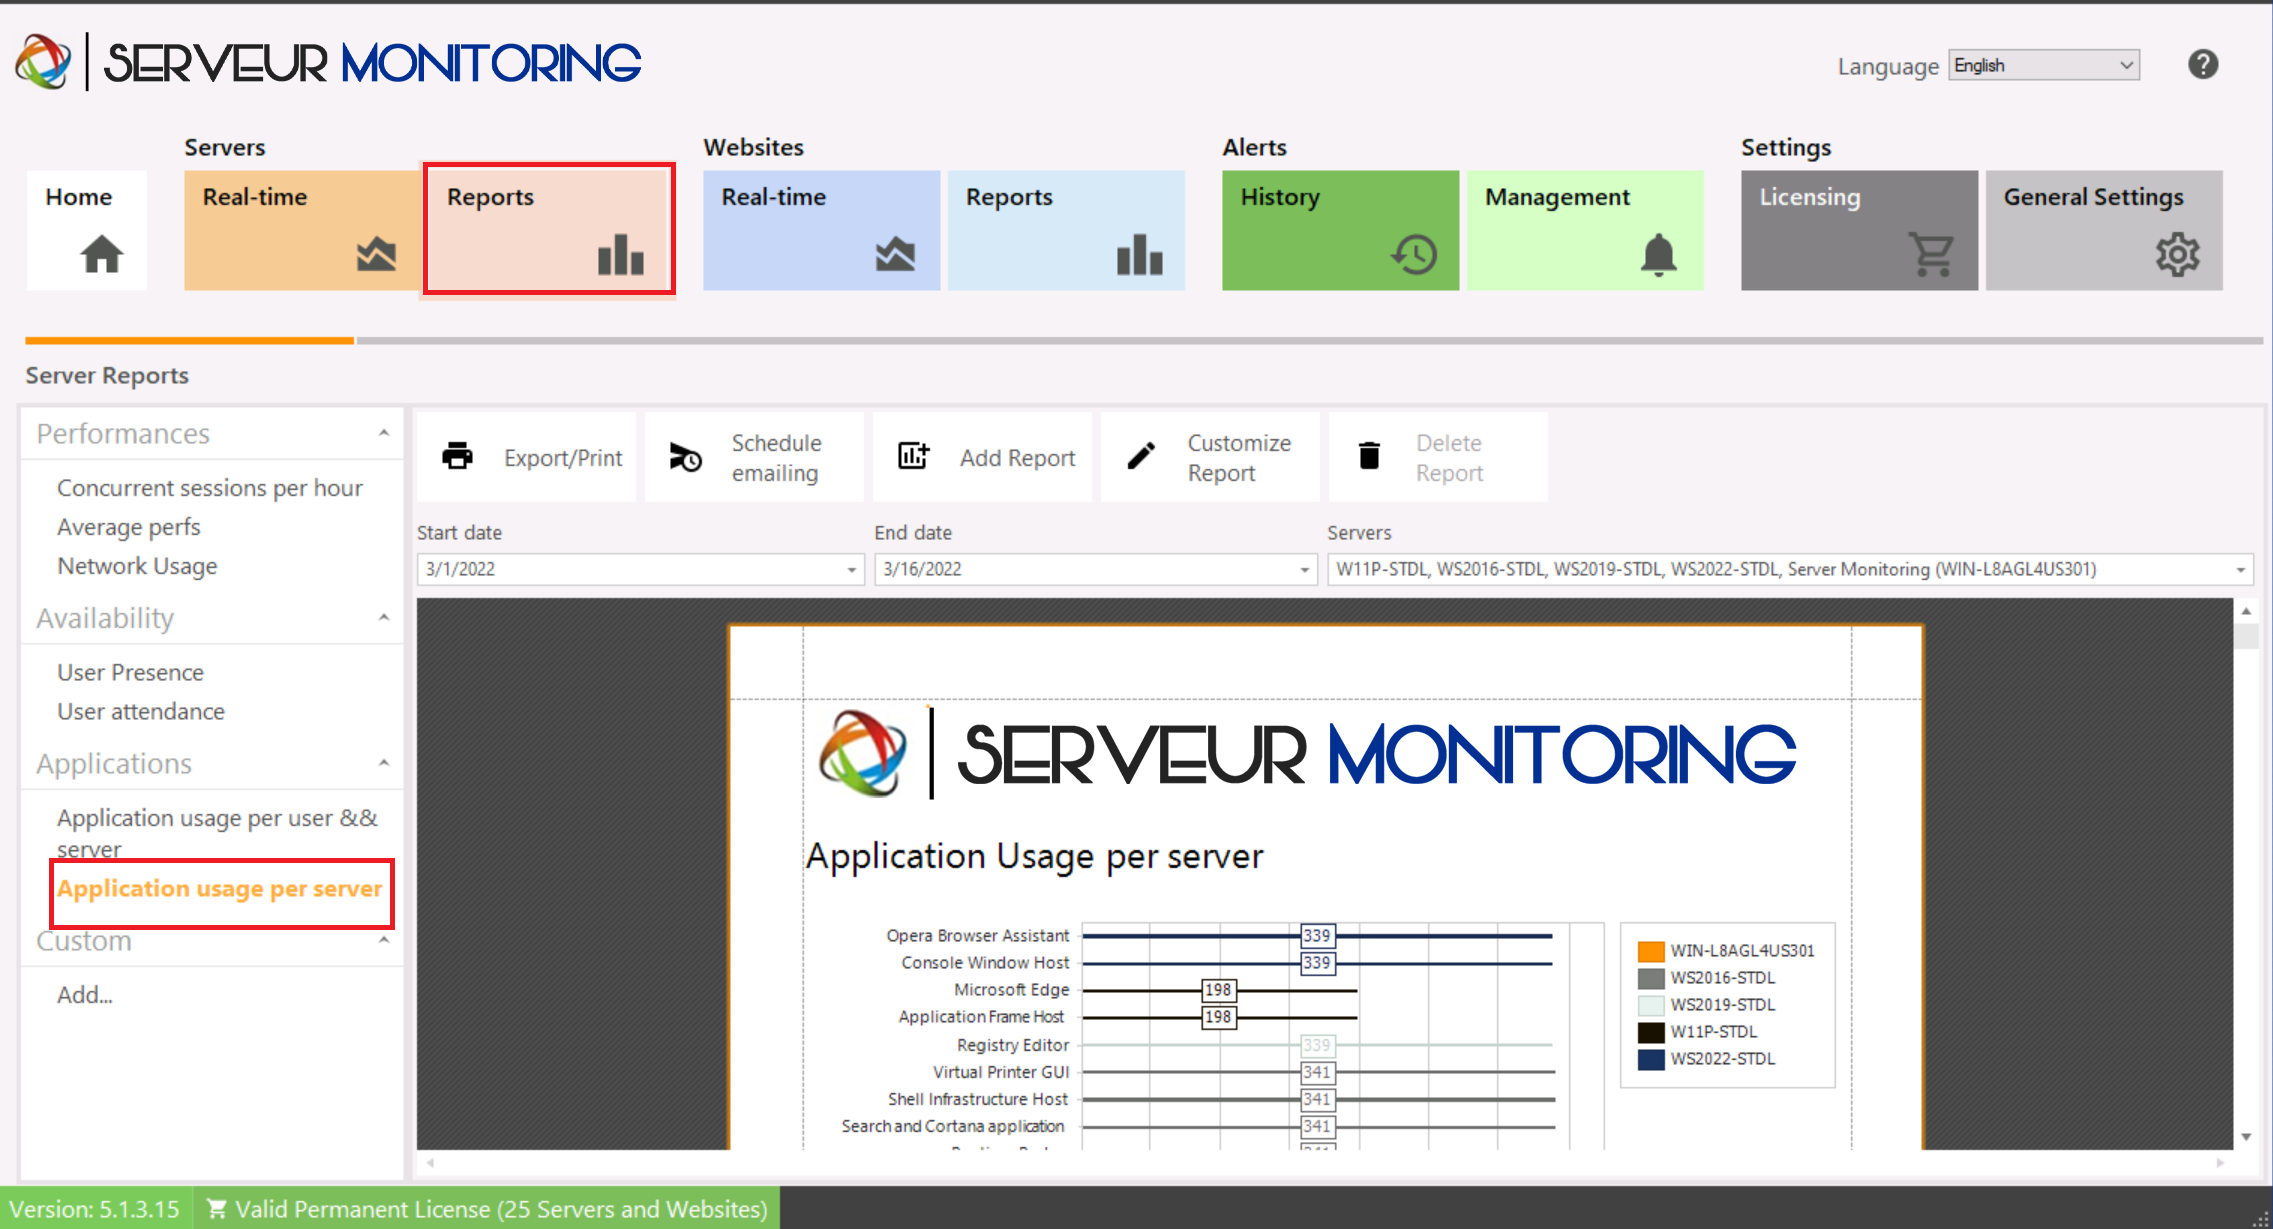2273x1229 pixels.
Task: Select the User attendance report
Action: (141, 712)
